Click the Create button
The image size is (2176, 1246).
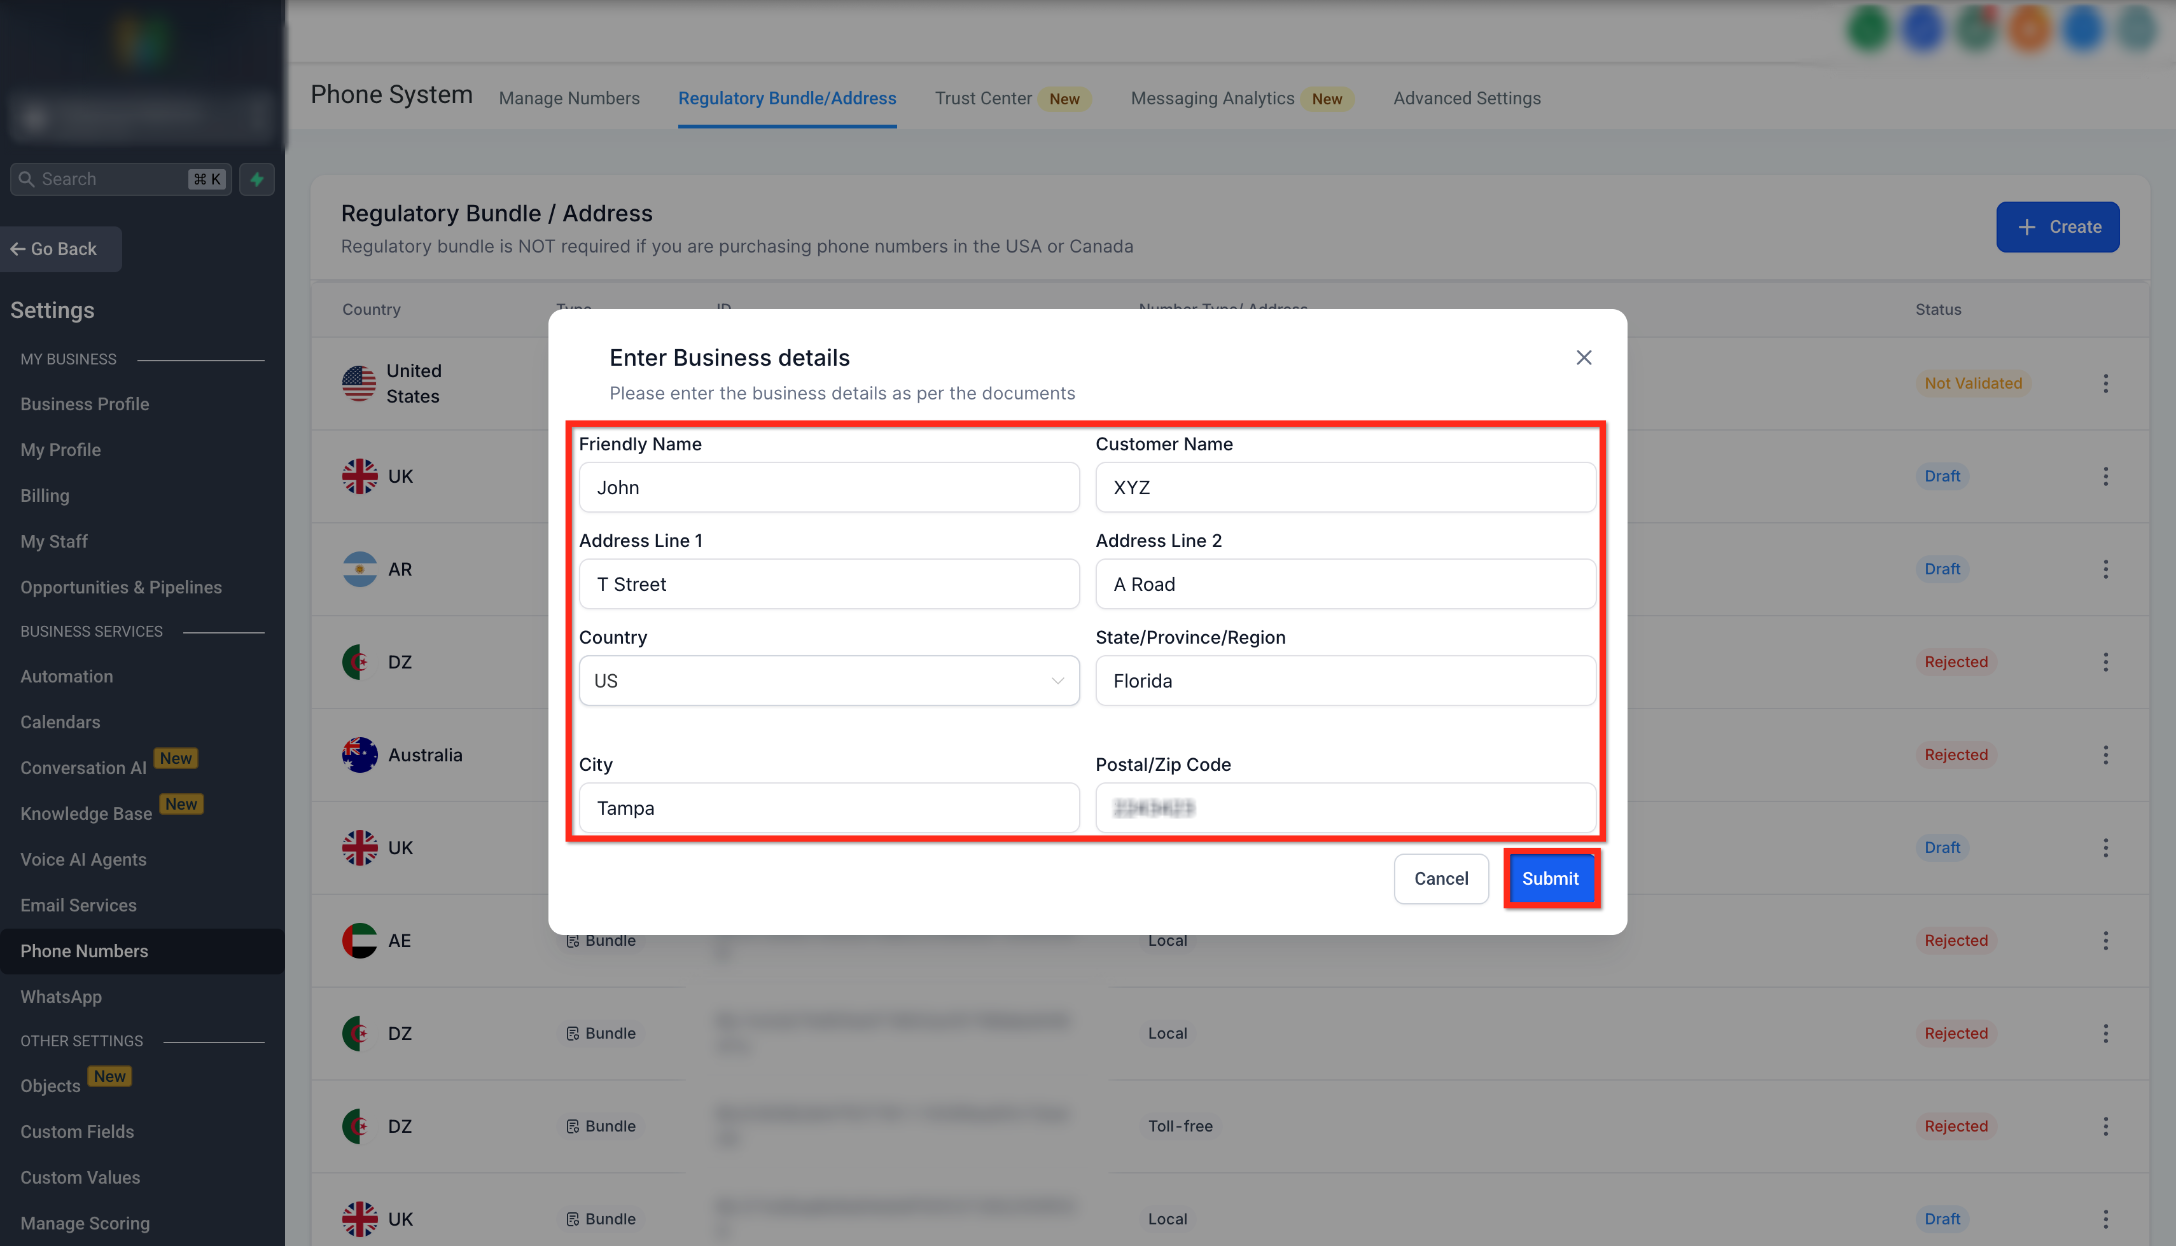(x=2057, y=227)
